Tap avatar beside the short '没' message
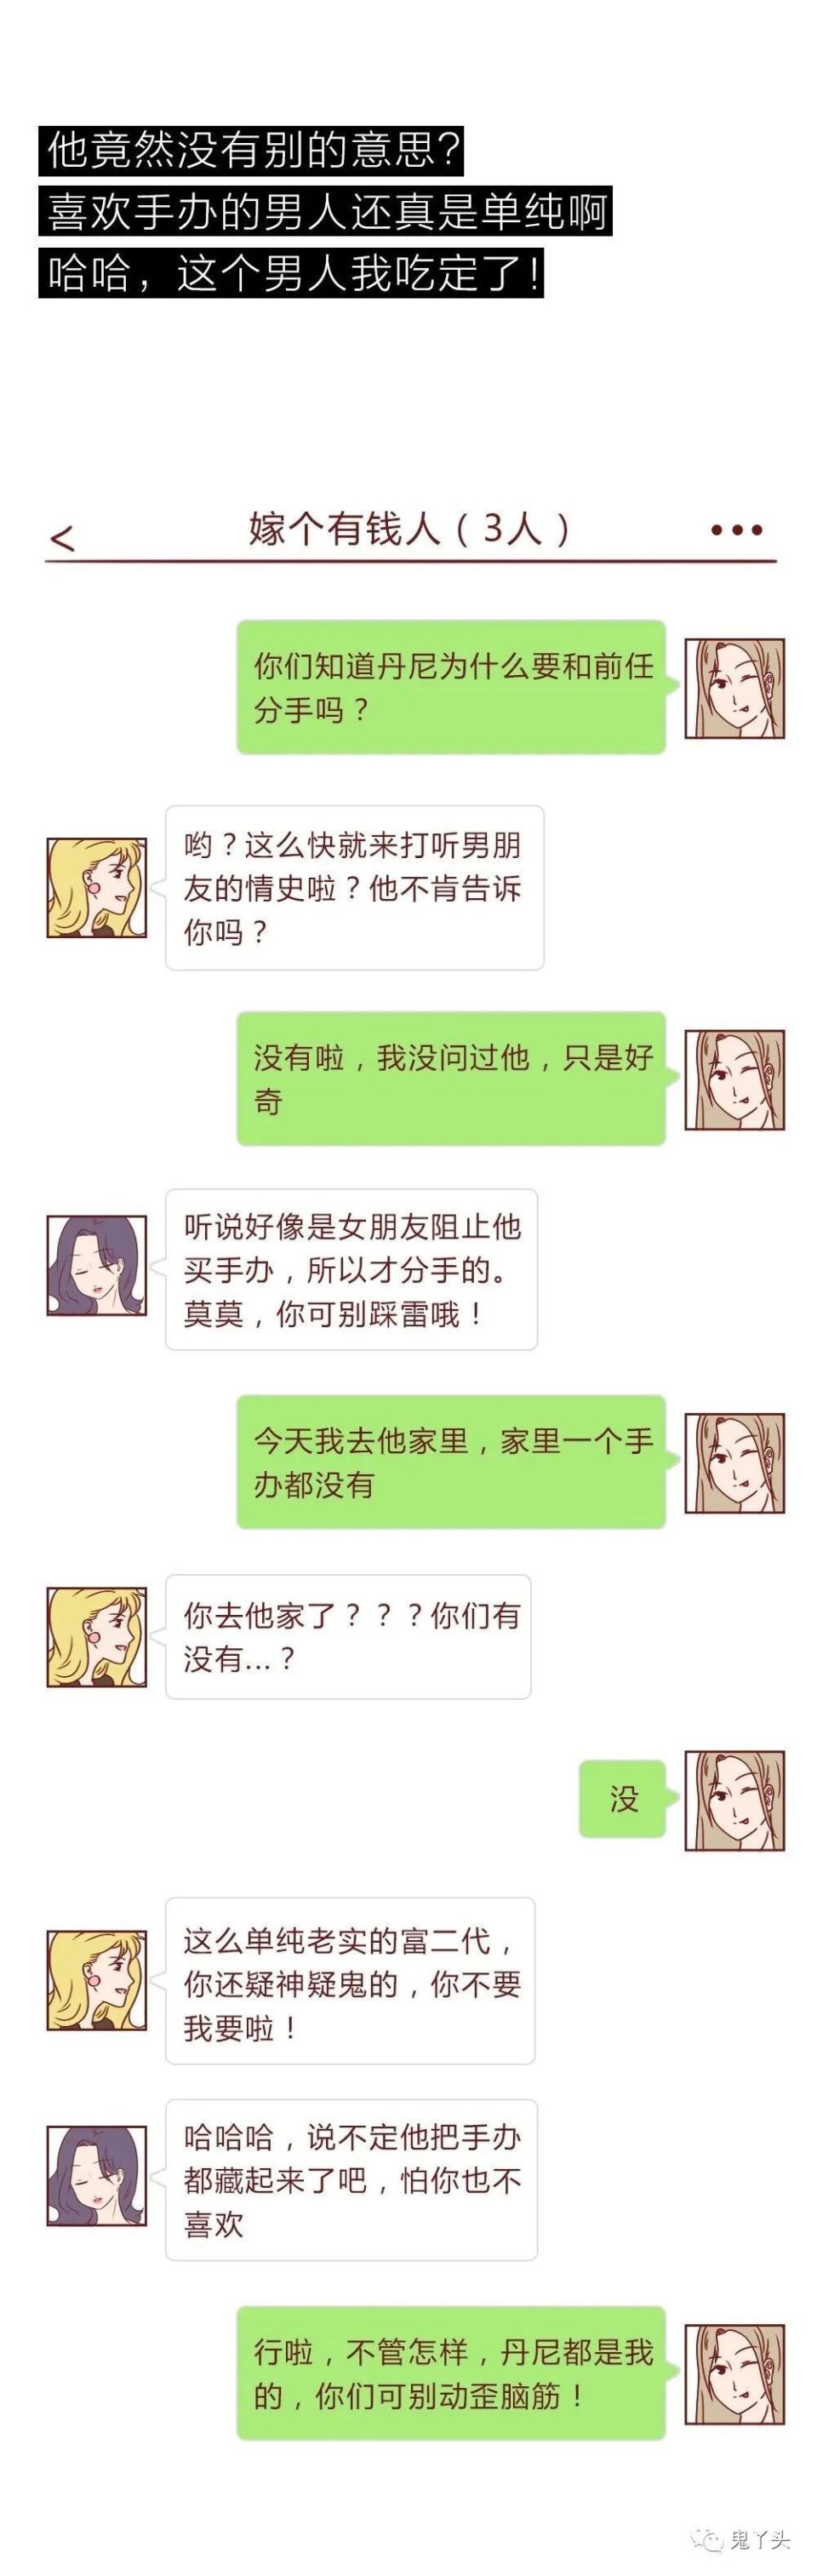This screenshot has width=817, height=2576. [734, 1800]
